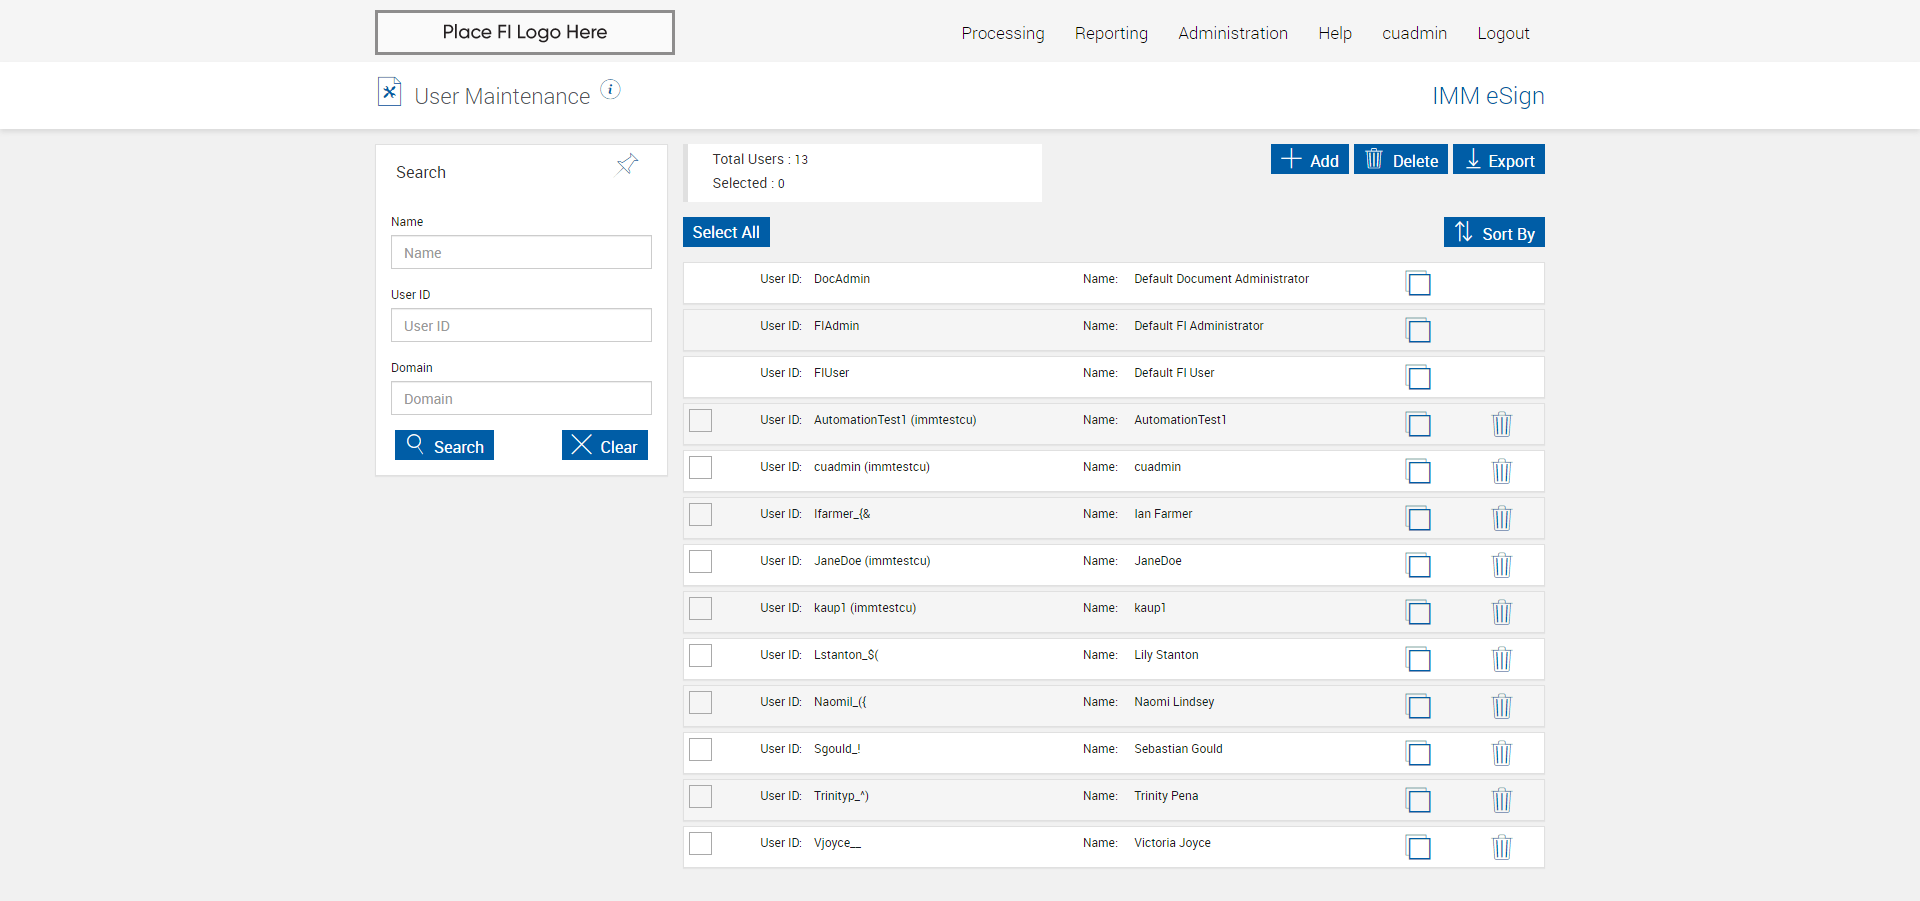Delete user Ian Farmer via trash icon
This screenshot has height=901, width=1920.
[1501, 518]
